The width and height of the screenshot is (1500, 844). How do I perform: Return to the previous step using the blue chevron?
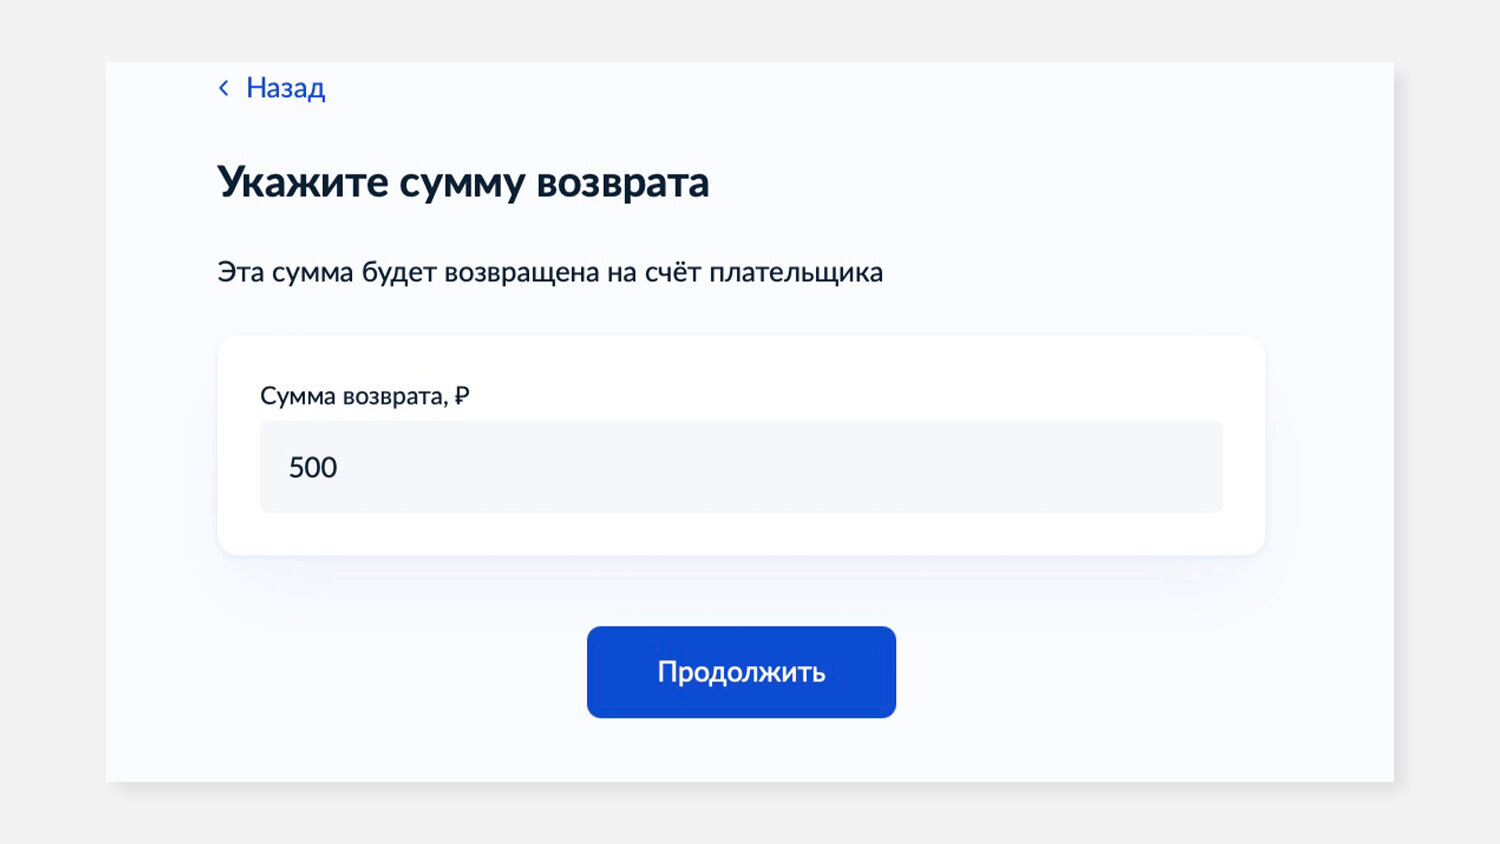224,88
